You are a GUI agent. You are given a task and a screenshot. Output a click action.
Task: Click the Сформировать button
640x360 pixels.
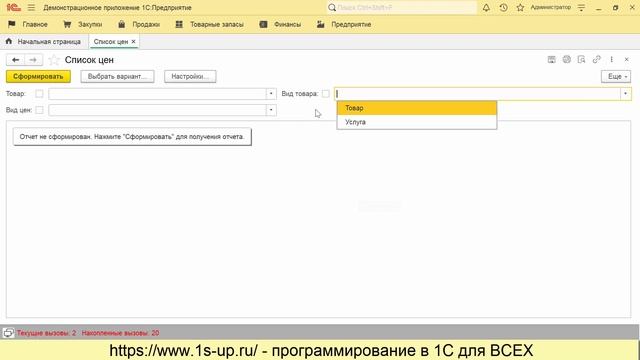tap(38, 76)
